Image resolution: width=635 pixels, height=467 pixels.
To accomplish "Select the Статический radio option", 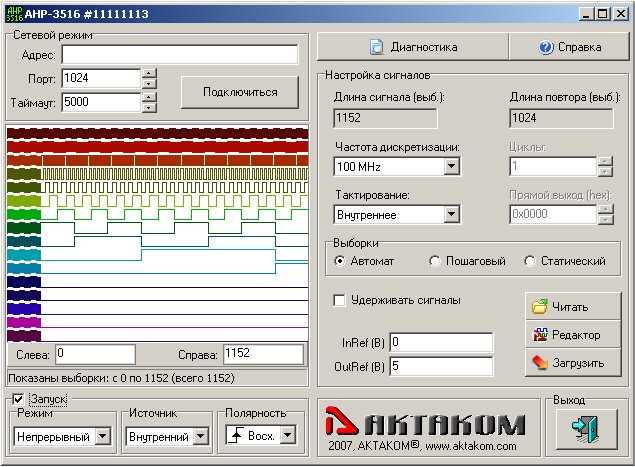I will 530,261.
